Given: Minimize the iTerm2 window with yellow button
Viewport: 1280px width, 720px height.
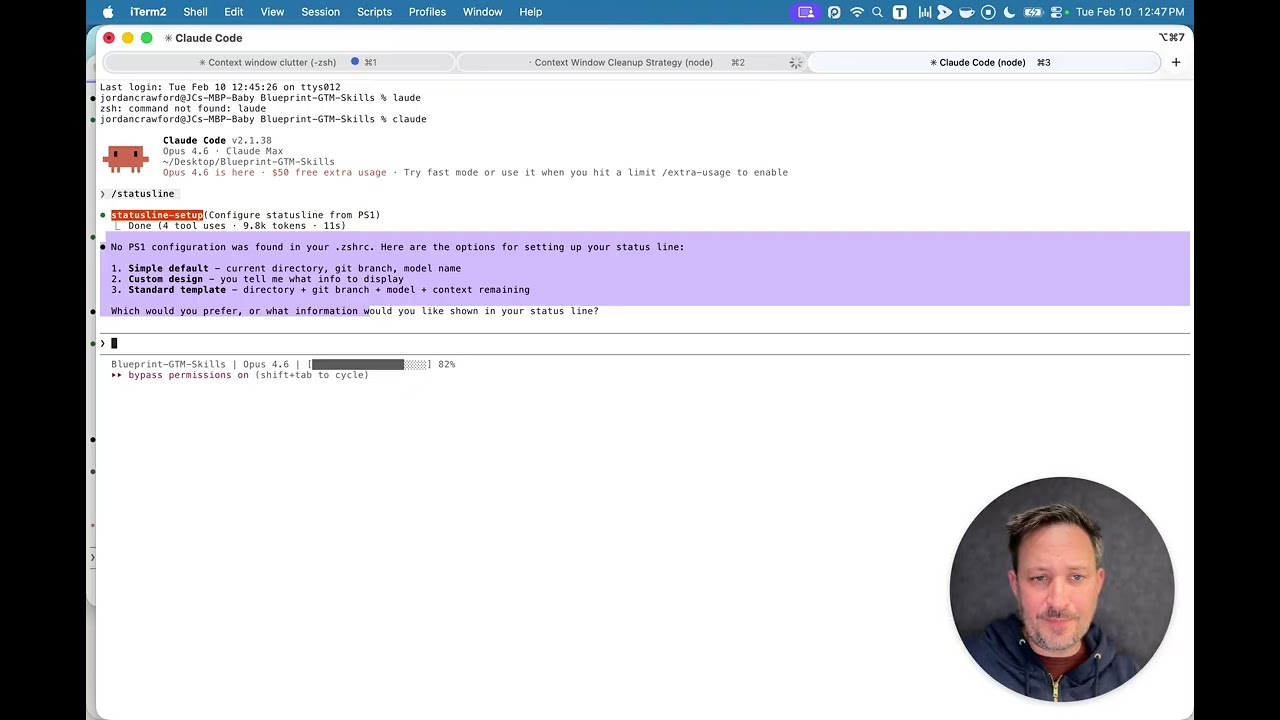Looking at the screenshot, I should [128, 38].
